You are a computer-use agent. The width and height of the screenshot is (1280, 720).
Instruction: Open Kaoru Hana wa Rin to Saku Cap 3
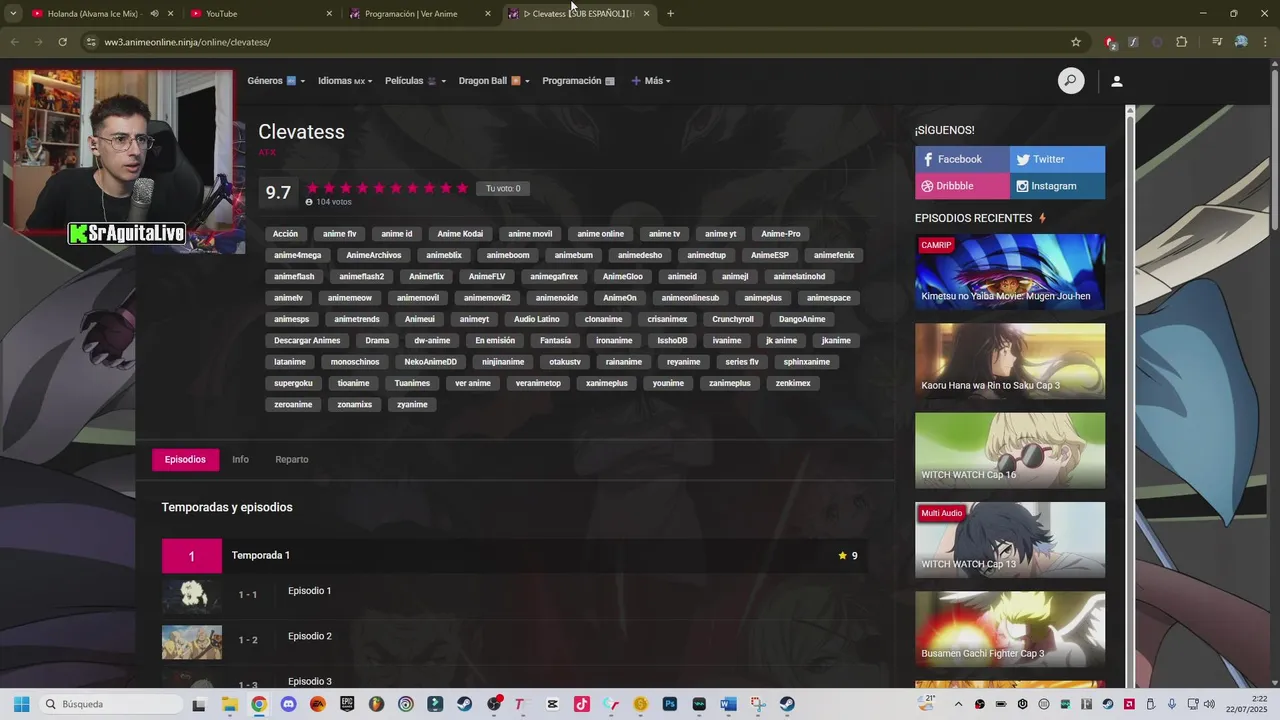1010,361
